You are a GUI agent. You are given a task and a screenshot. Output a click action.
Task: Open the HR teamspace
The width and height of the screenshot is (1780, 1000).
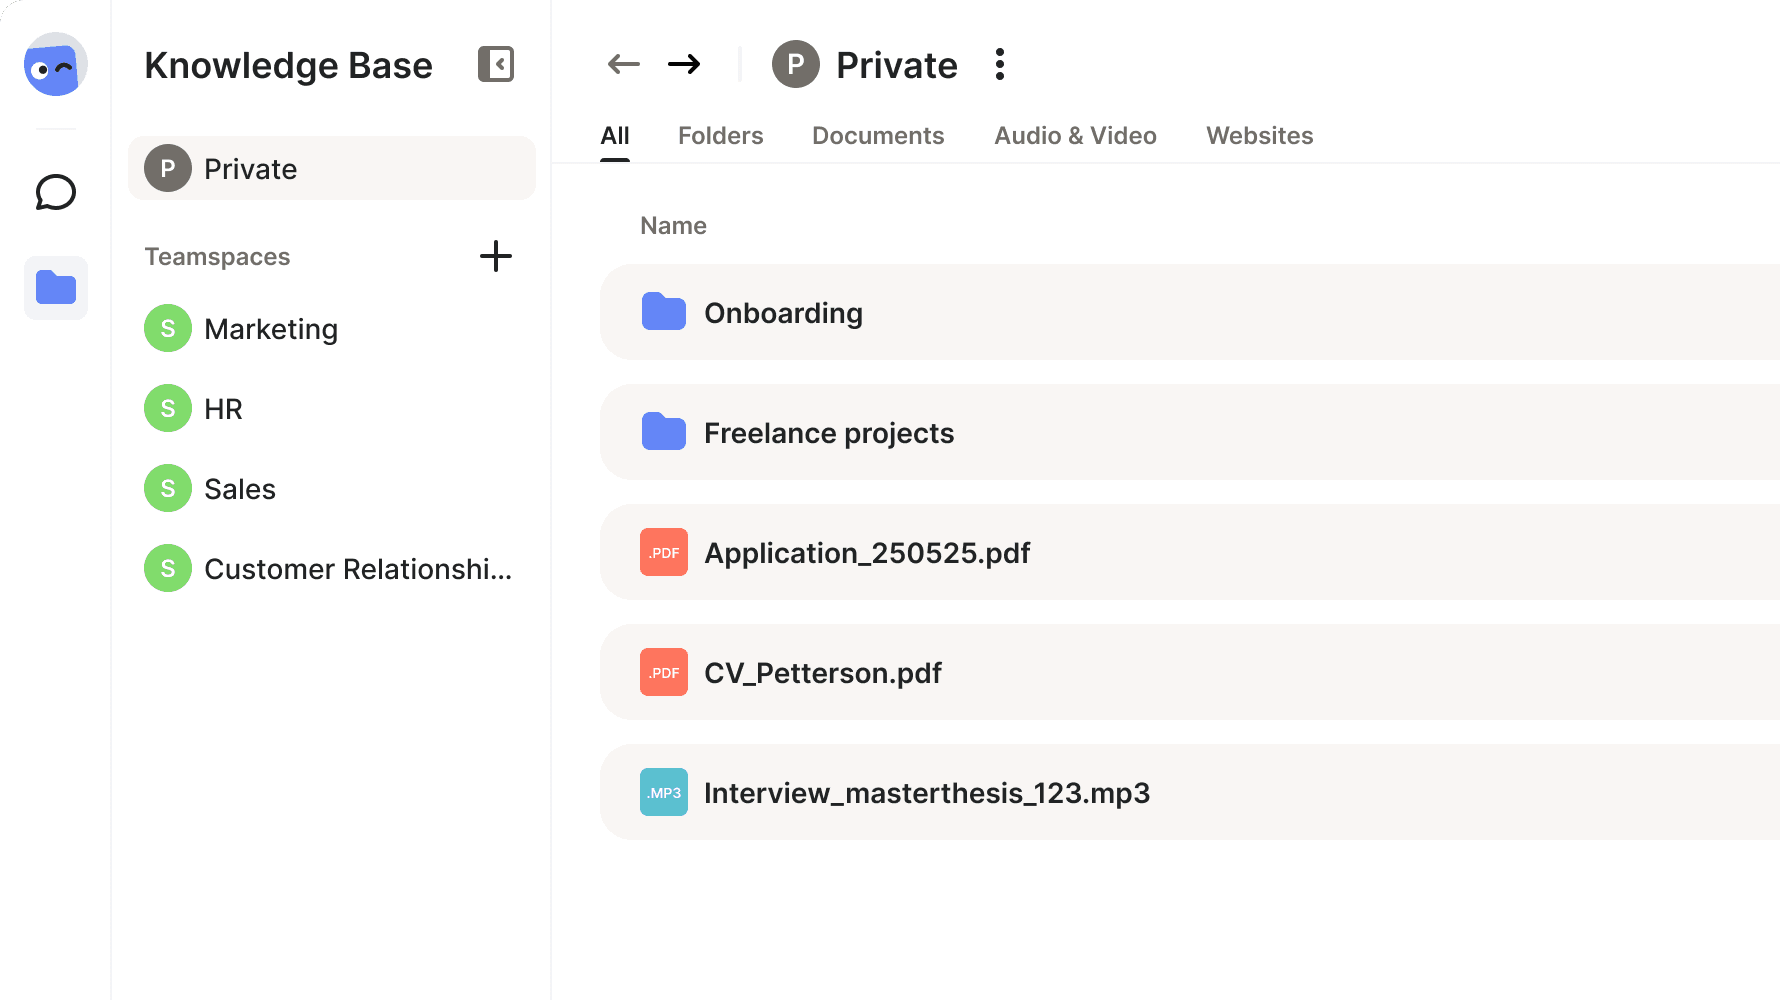pyautogui.click(x=222, y=408)
